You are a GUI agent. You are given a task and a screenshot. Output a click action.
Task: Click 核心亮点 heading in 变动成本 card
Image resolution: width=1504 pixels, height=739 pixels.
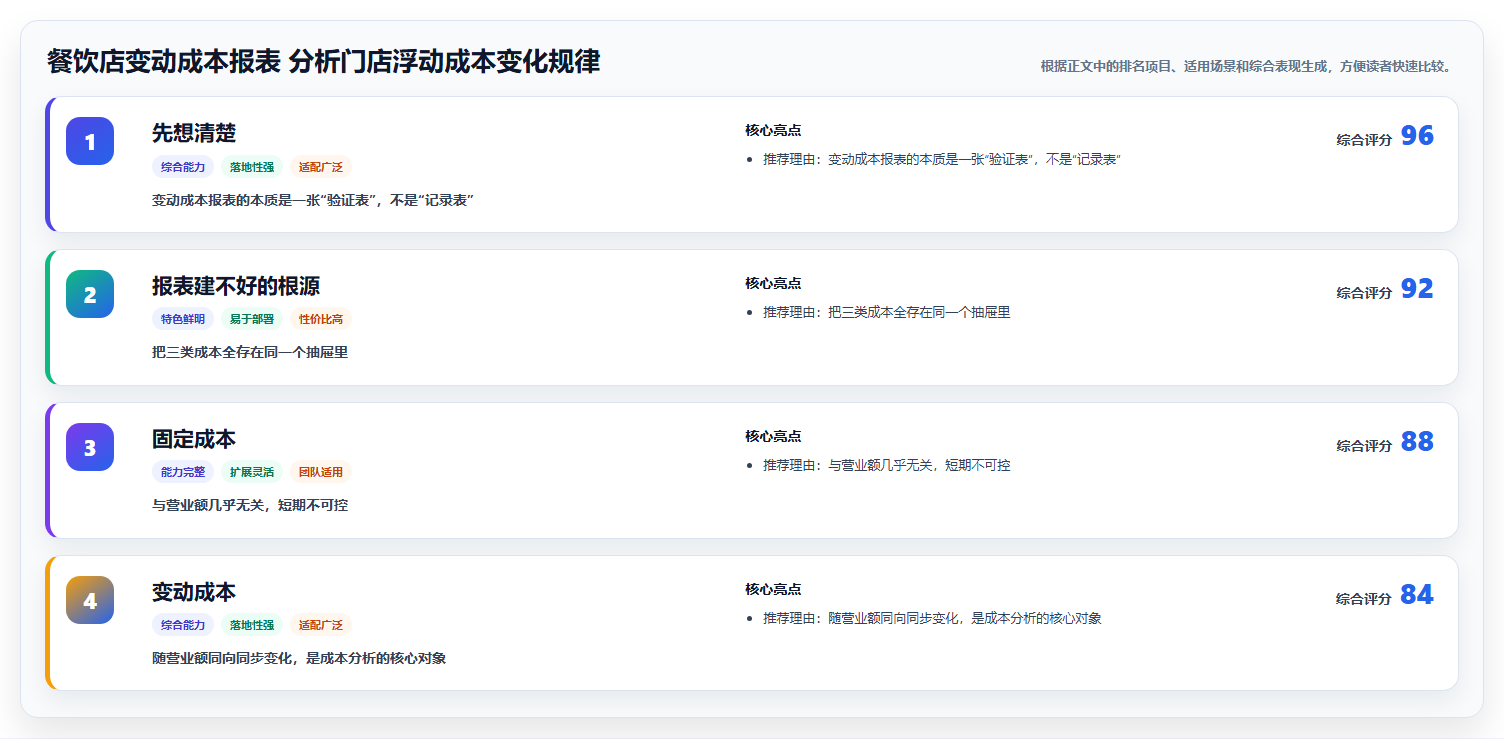773,590
